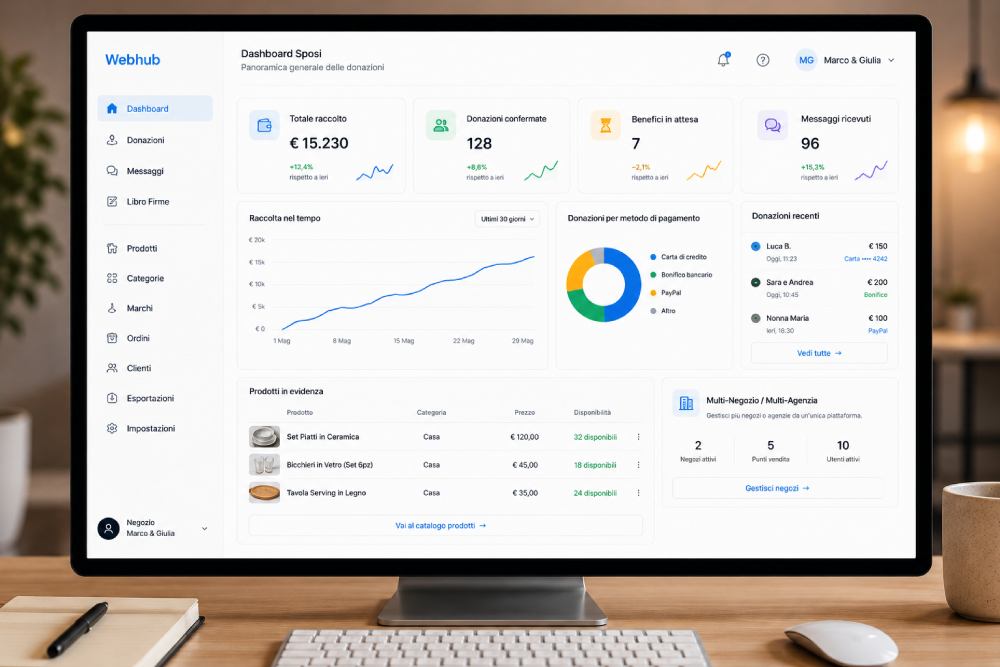Click the € 15.230 total value
Screen dimensions: 1000x667
(319, 143)
